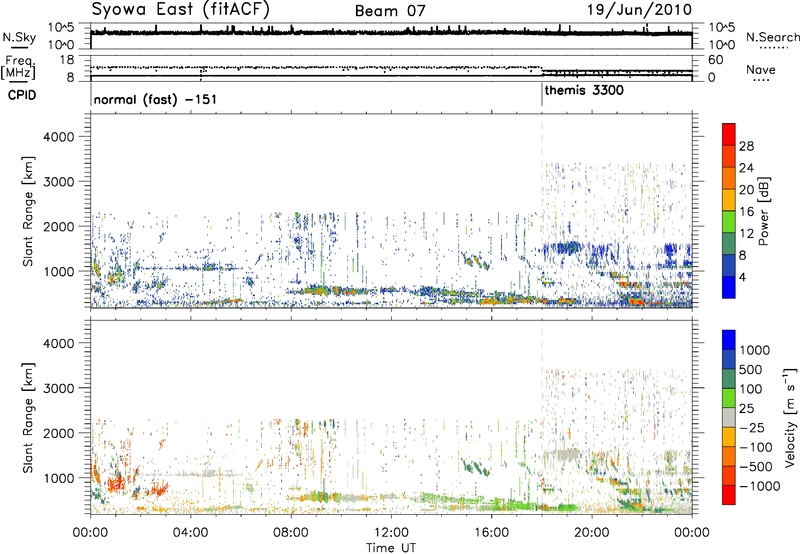800x554 pixels.
Task: Select the '3000' tick on Velocity panel axis
Action: coord(58,388)
